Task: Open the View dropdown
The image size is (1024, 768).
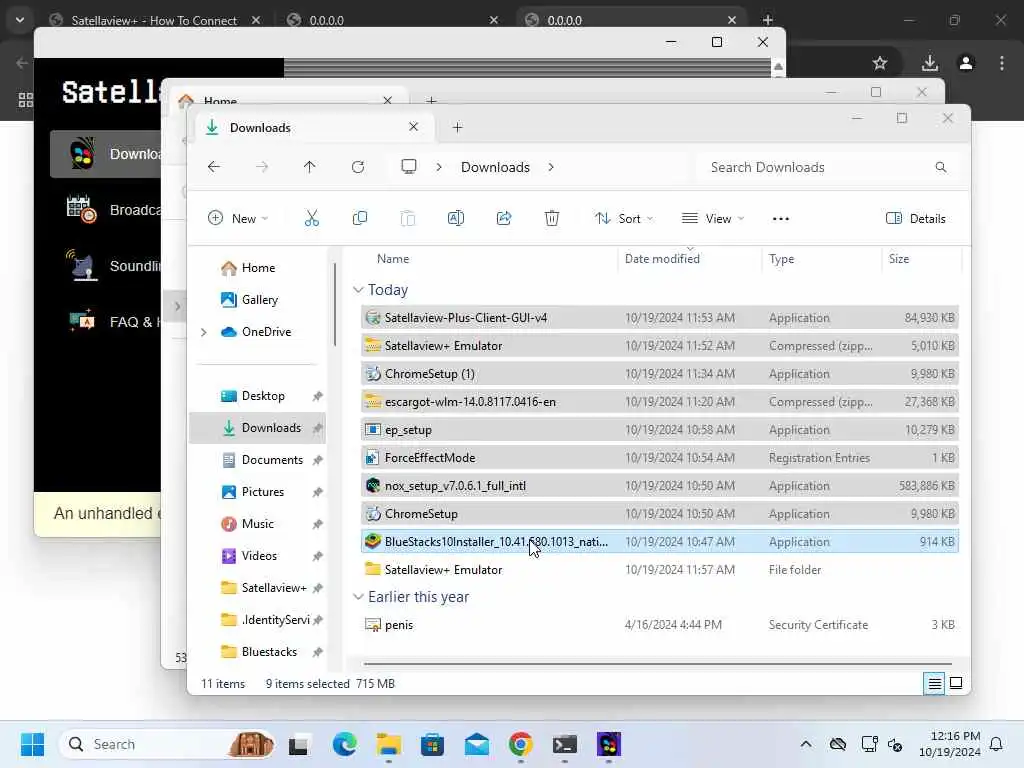Action: [712, 218]
